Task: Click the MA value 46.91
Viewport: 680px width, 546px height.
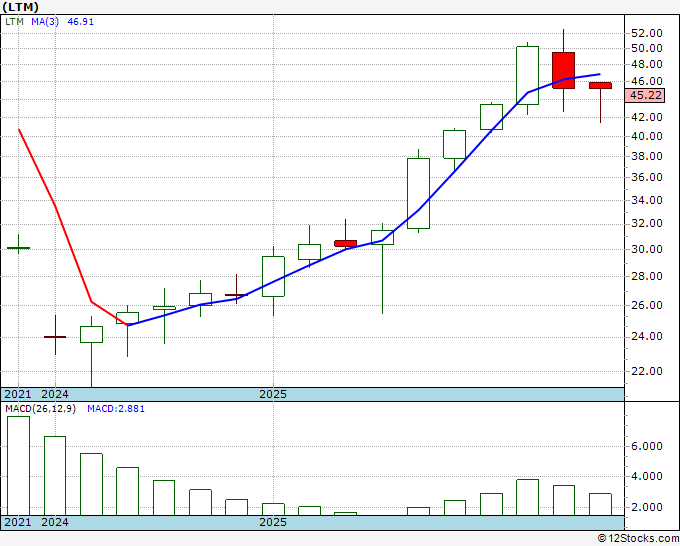Action: 78,21
